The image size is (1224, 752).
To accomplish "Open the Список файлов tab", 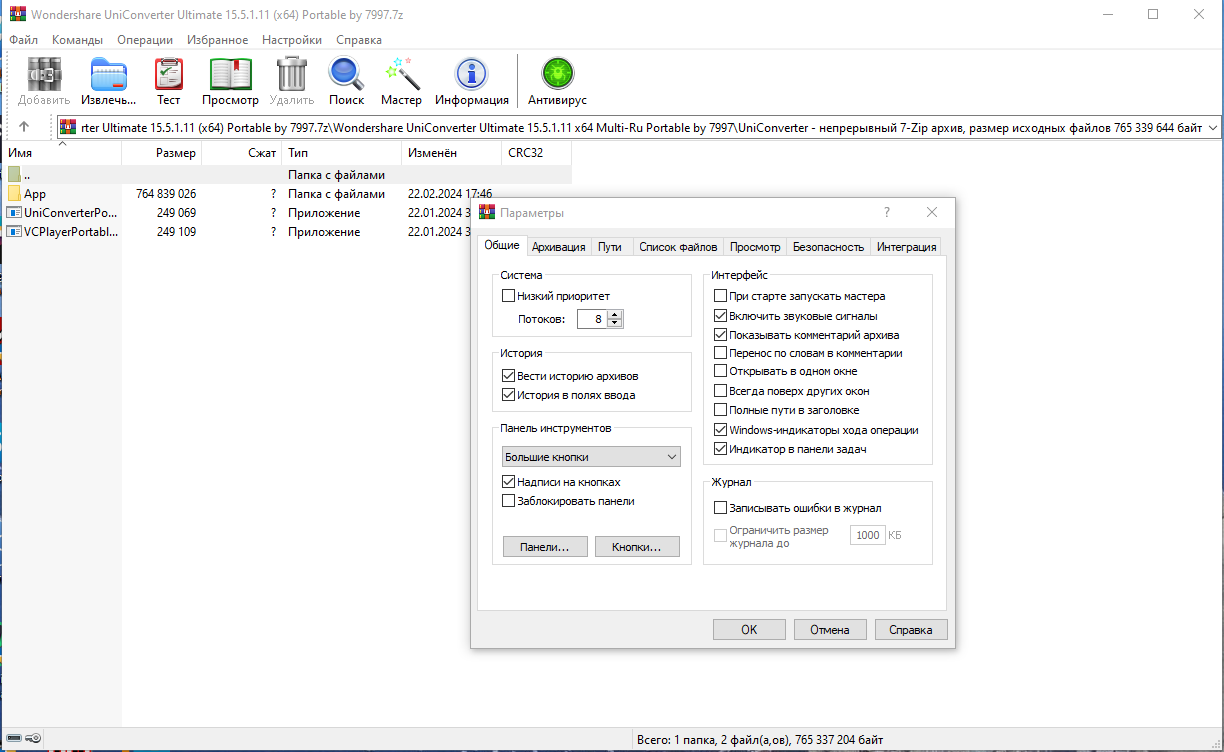I will (x=678, y=247).
